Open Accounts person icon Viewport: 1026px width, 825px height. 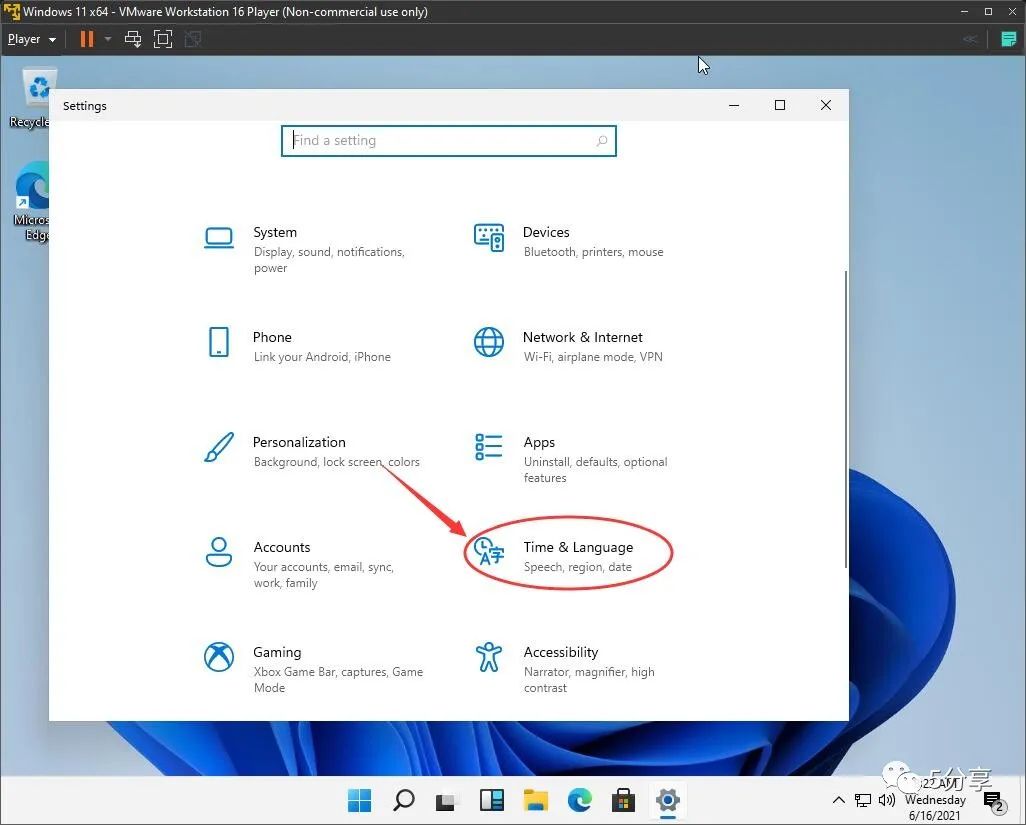point(219,552)
